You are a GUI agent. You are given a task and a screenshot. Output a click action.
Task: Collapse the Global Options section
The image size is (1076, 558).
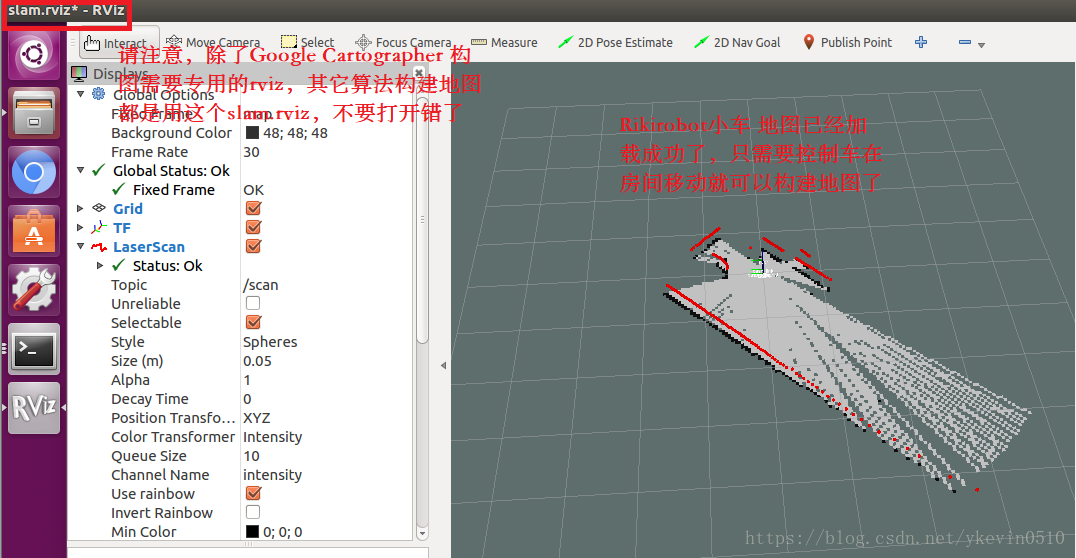click(80, 94)
